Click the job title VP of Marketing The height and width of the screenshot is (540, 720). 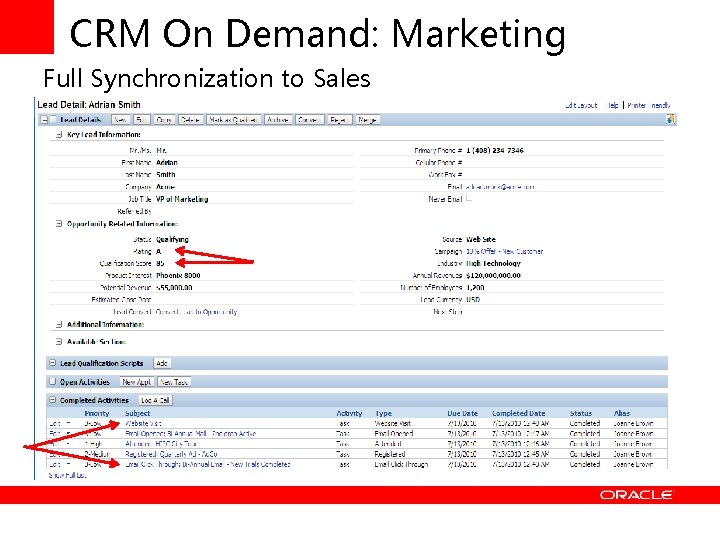182,199
